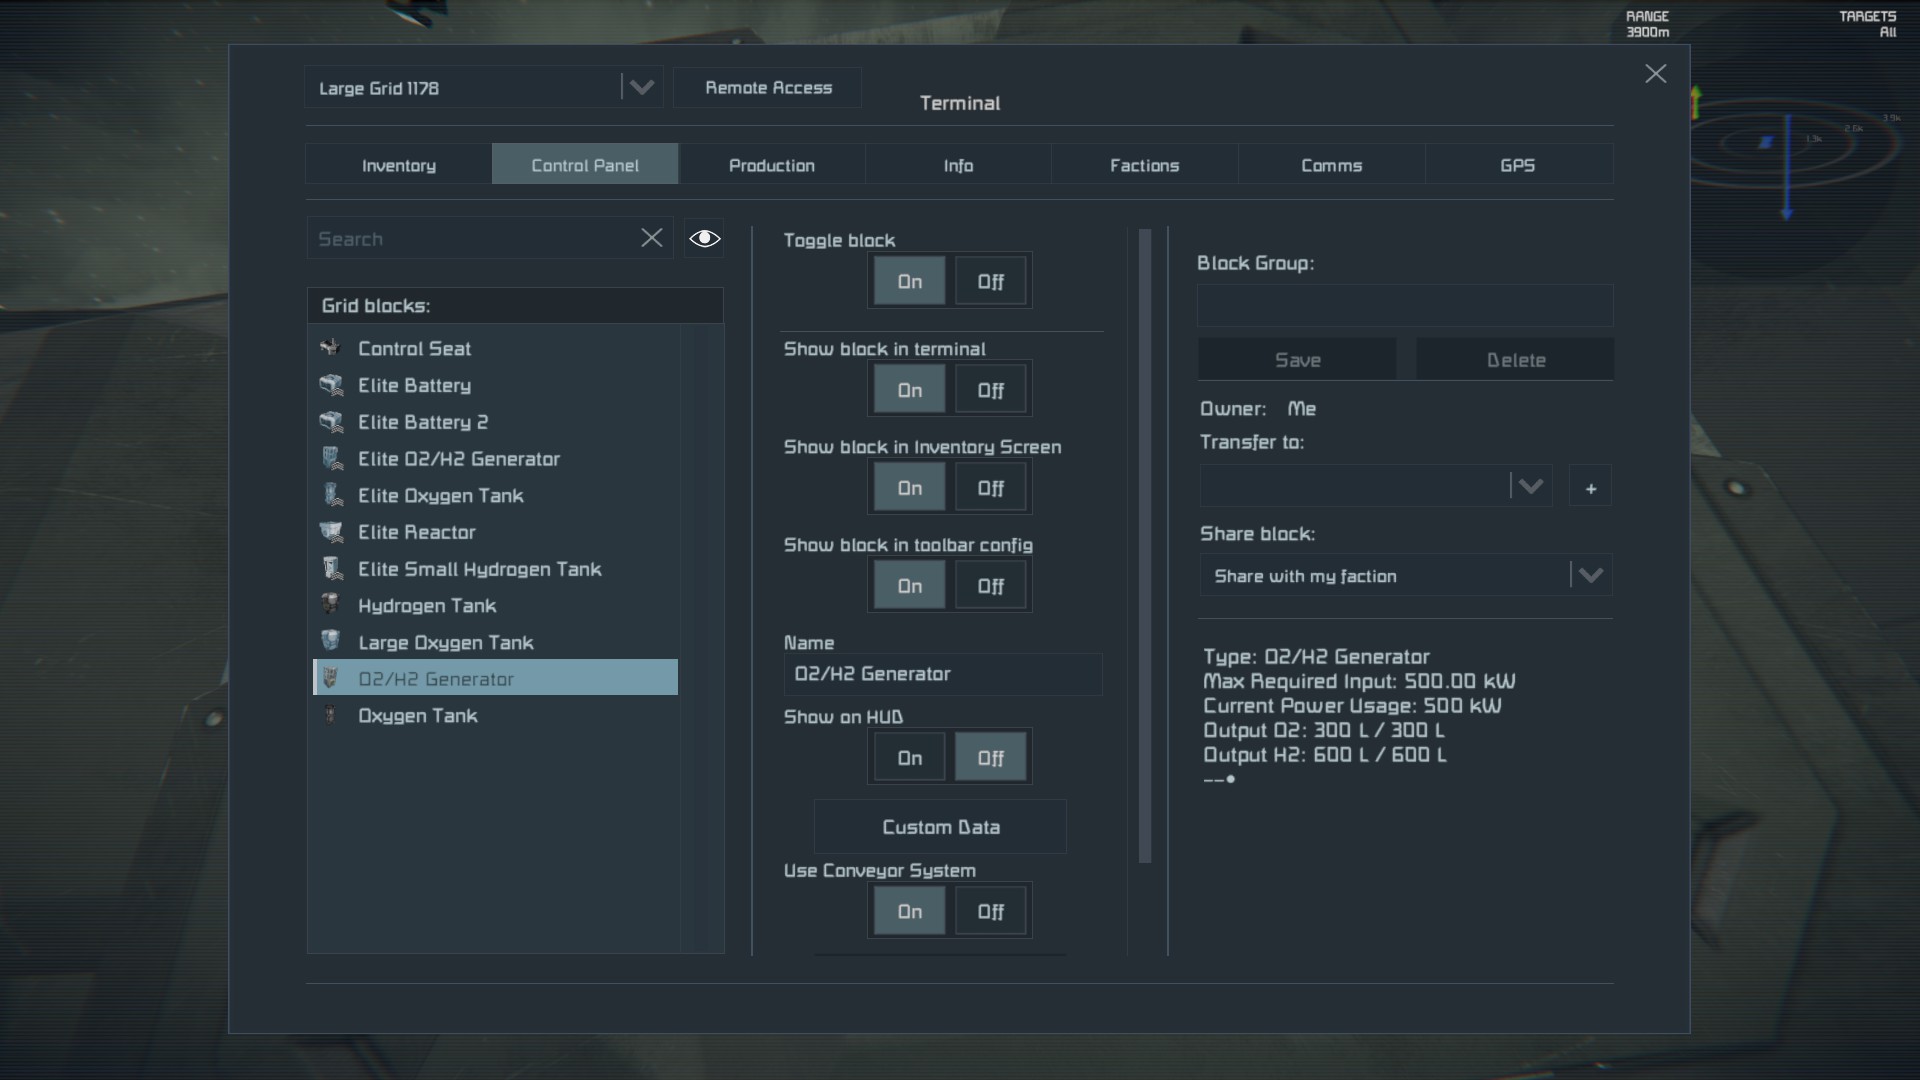Click the Elite Reactor block icon

click(x=330, y=532)
